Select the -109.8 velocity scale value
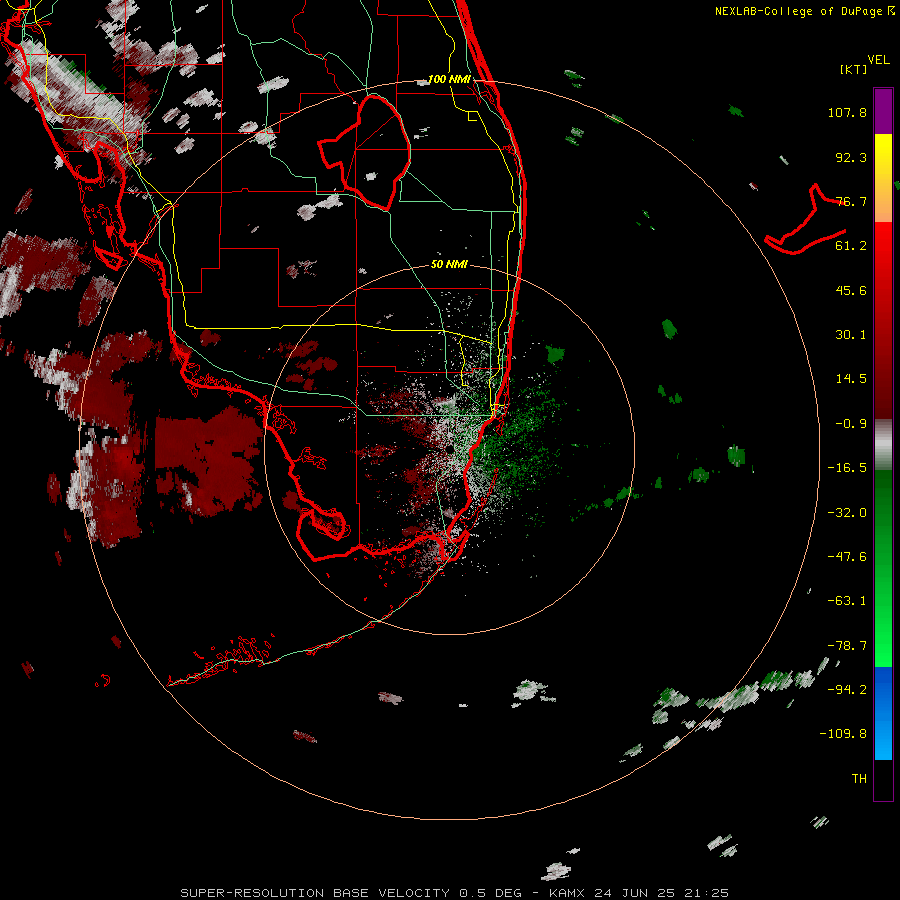The height and width of the screenshot is (900, 900). 843,734
